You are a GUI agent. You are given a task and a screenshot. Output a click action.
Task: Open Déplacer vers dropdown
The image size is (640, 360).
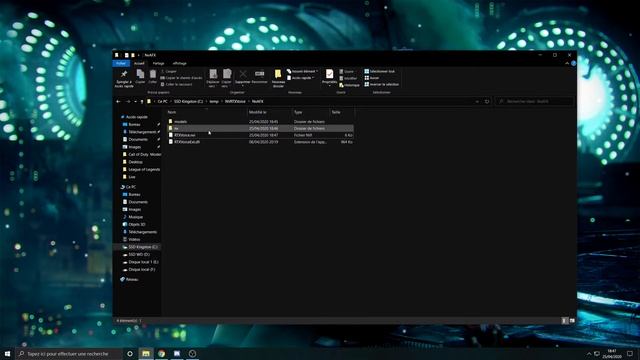point(213,78)
